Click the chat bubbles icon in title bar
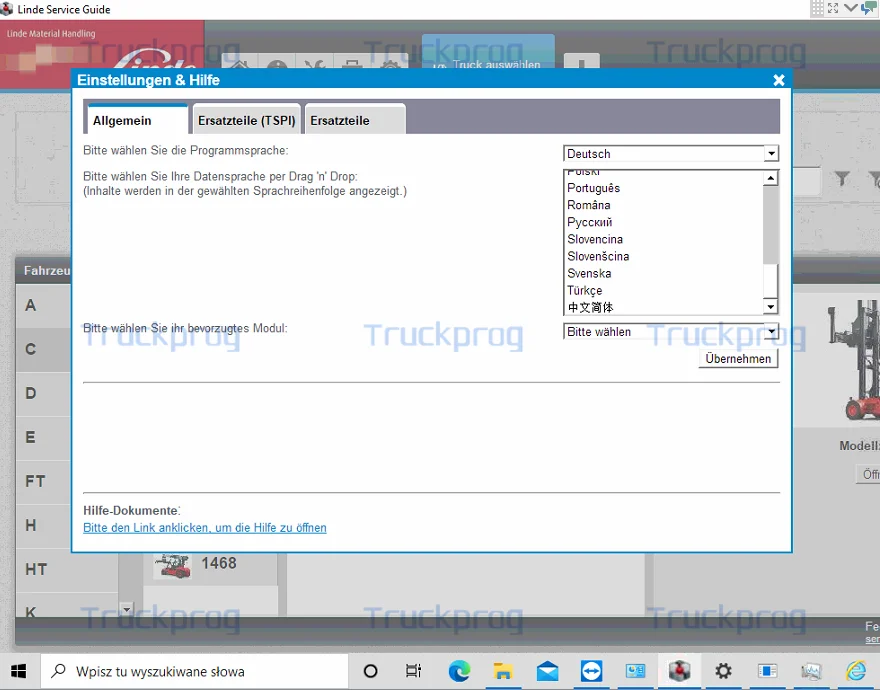The height and width of the screenshot is (690, 880). click(869, 8)
